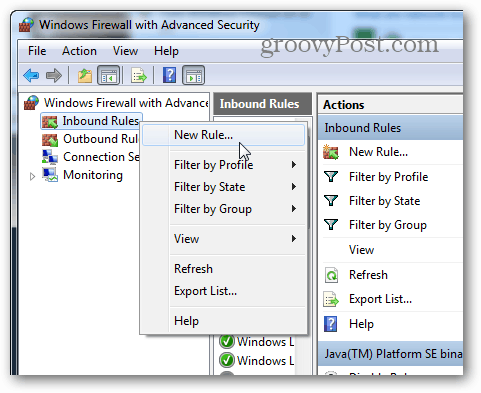Click the Back arrow toolbar icon
Image resolution: width=481 pixels, height=393 pixels.
[x=31, y=75]
